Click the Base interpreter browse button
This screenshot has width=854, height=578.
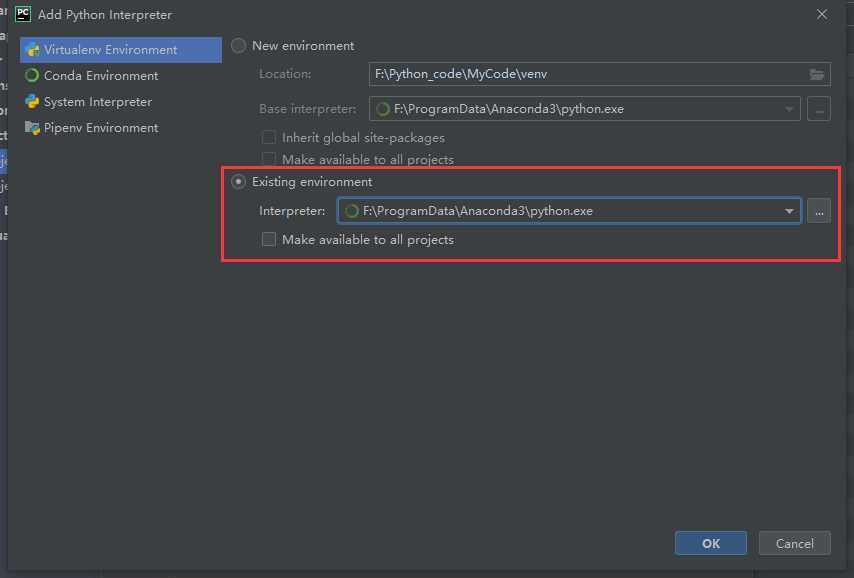(819, 109)
